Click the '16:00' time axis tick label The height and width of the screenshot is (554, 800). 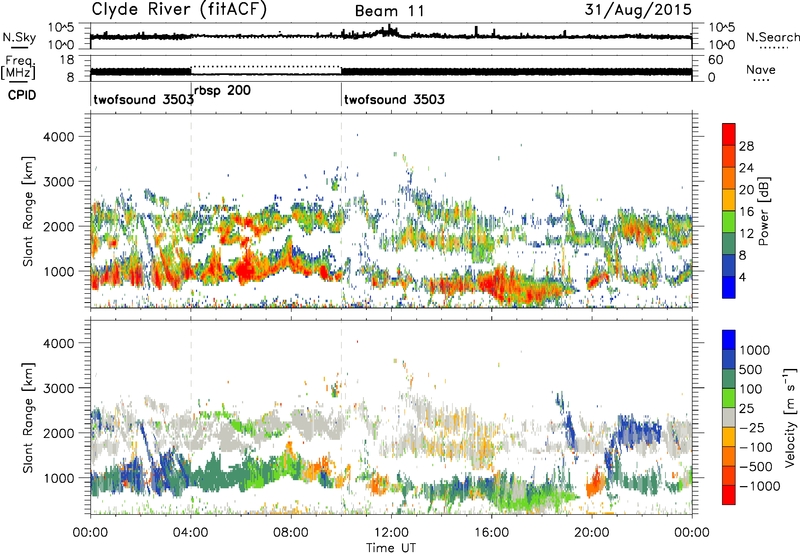491,533
